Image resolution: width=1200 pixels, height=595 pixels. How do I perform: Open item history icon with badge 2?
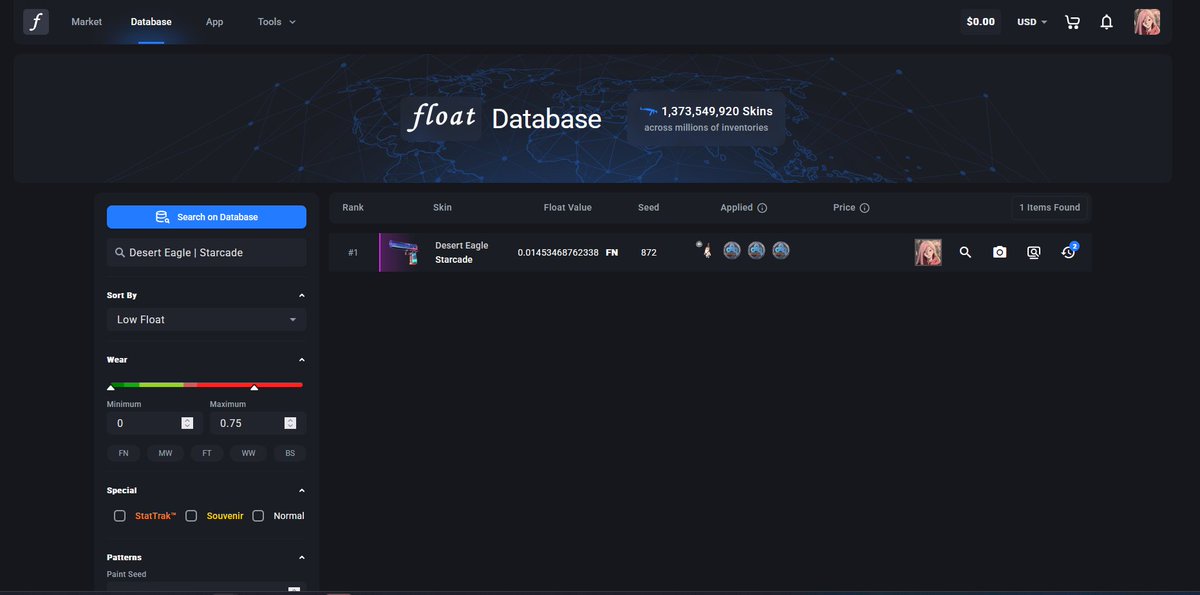pos(1068,252)
